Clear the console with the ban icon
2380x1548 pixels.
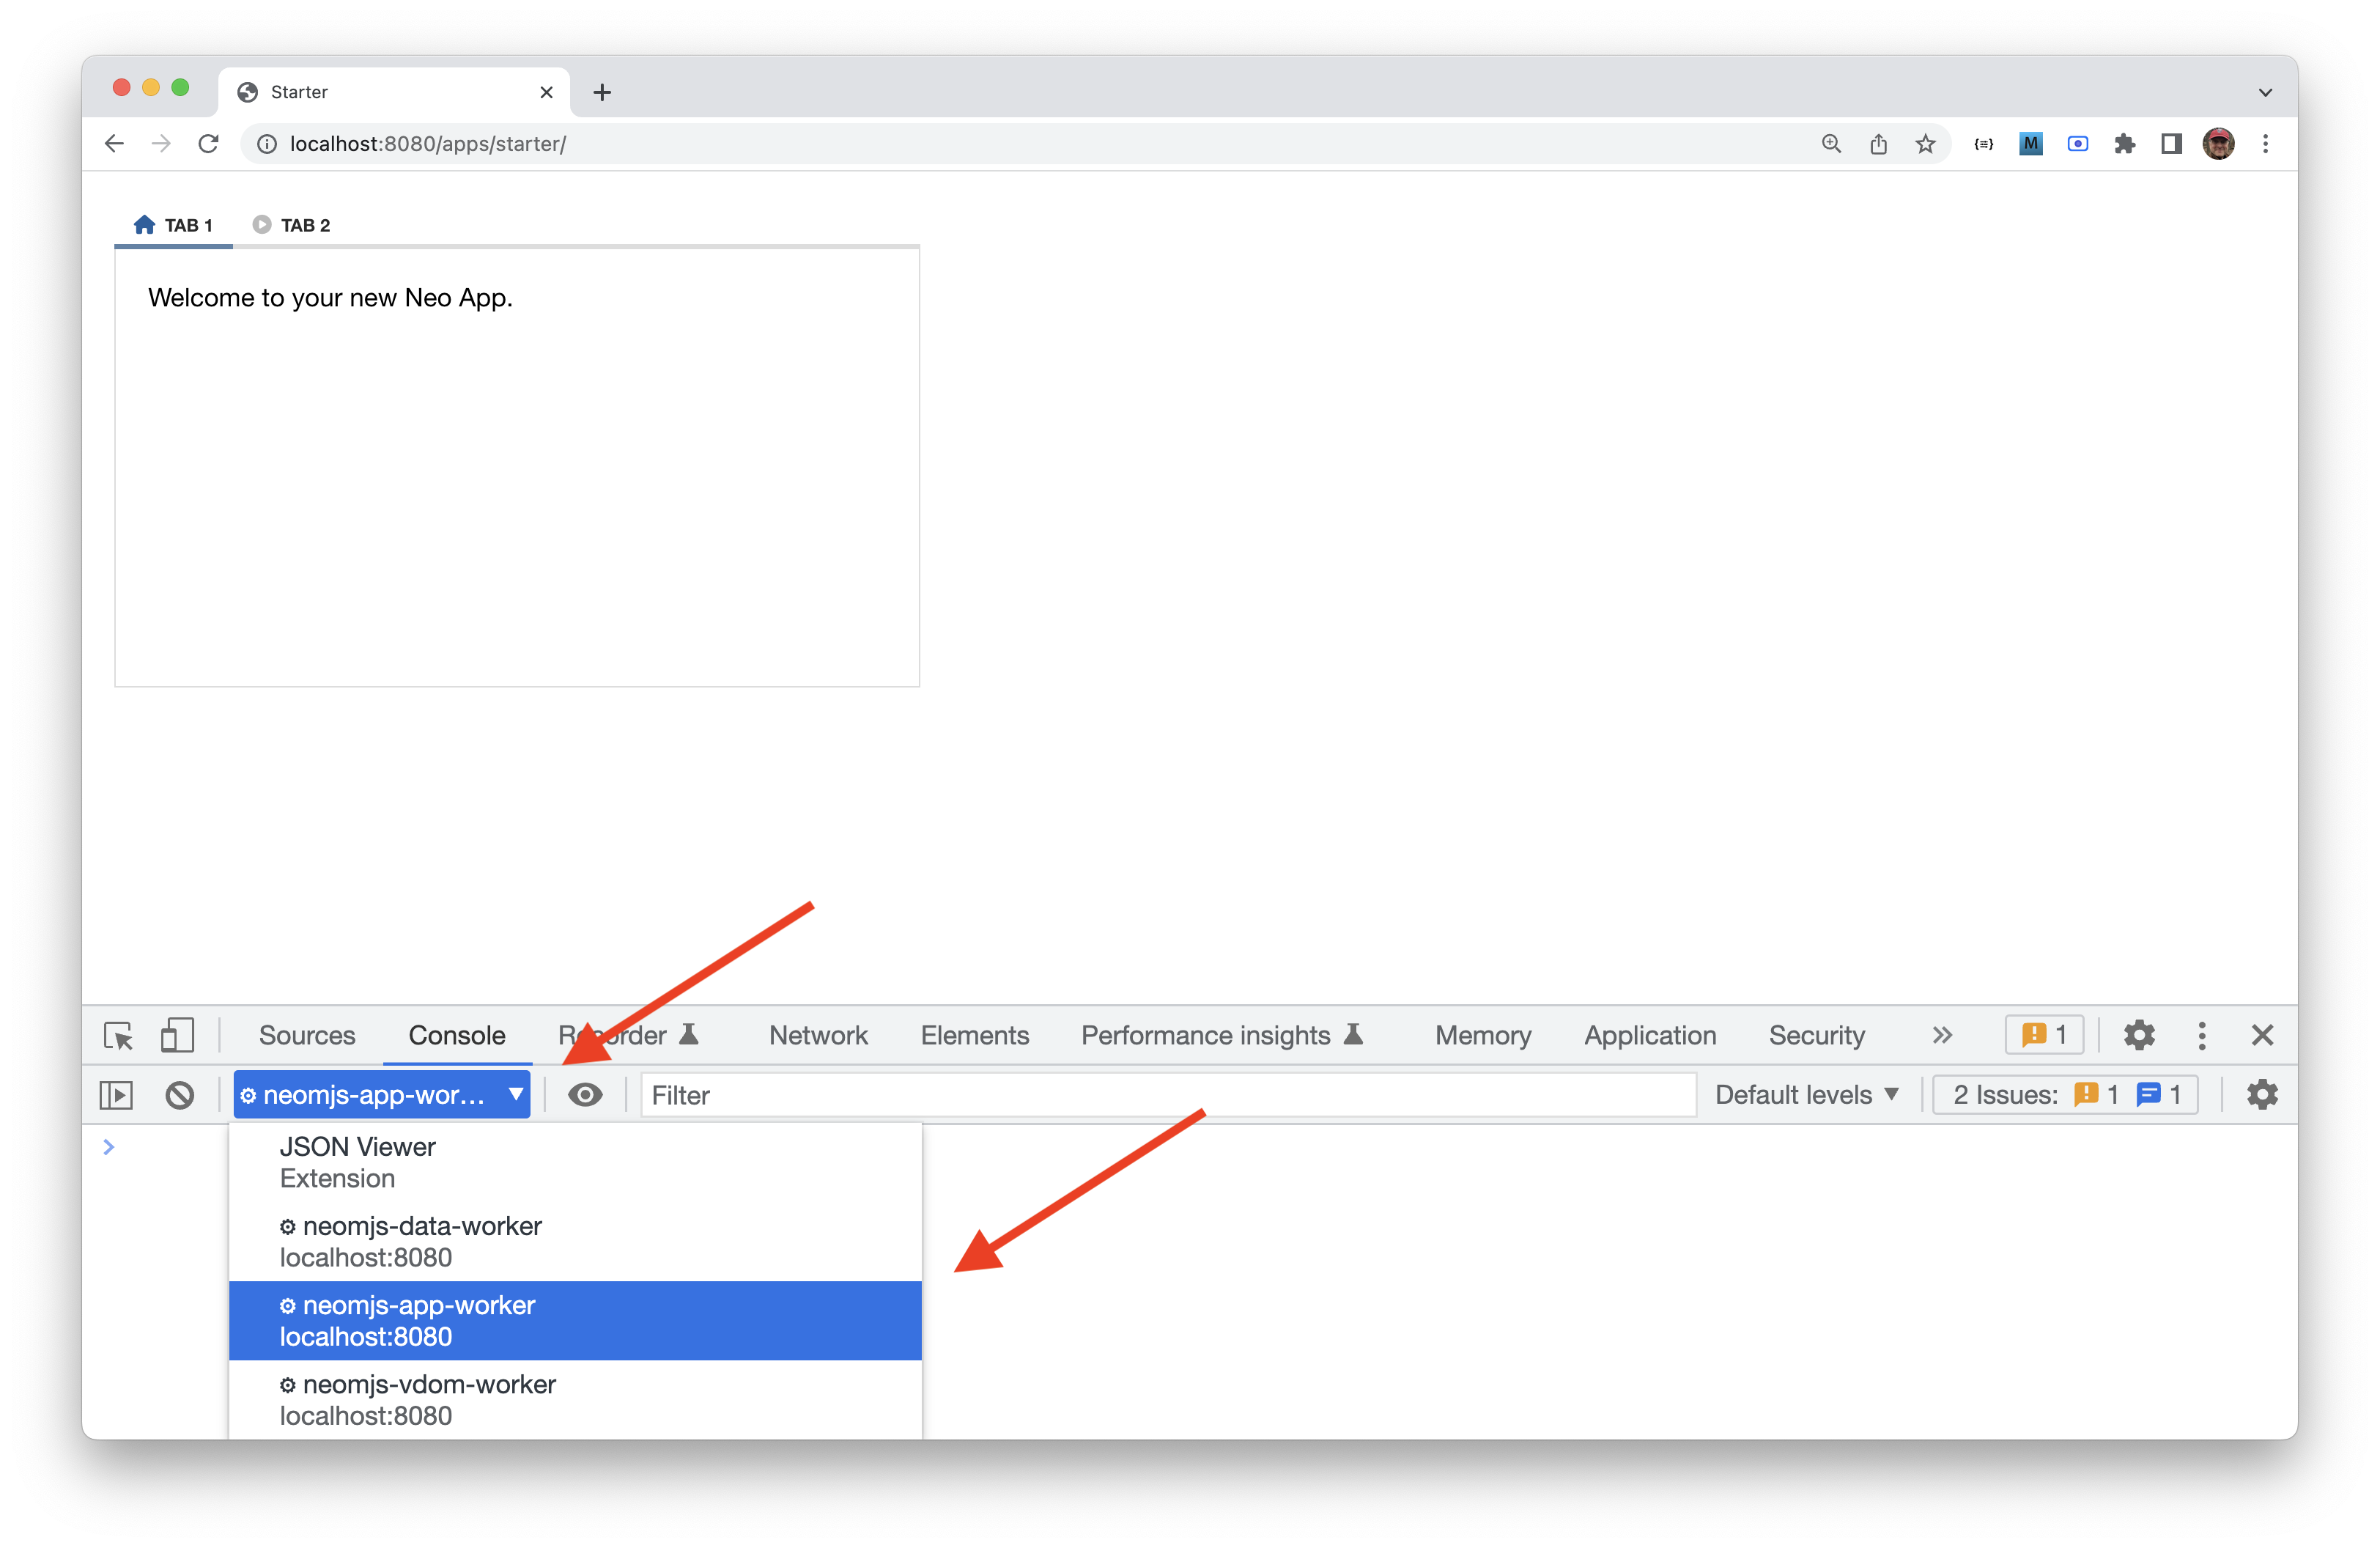click(x=180, y=1095)
